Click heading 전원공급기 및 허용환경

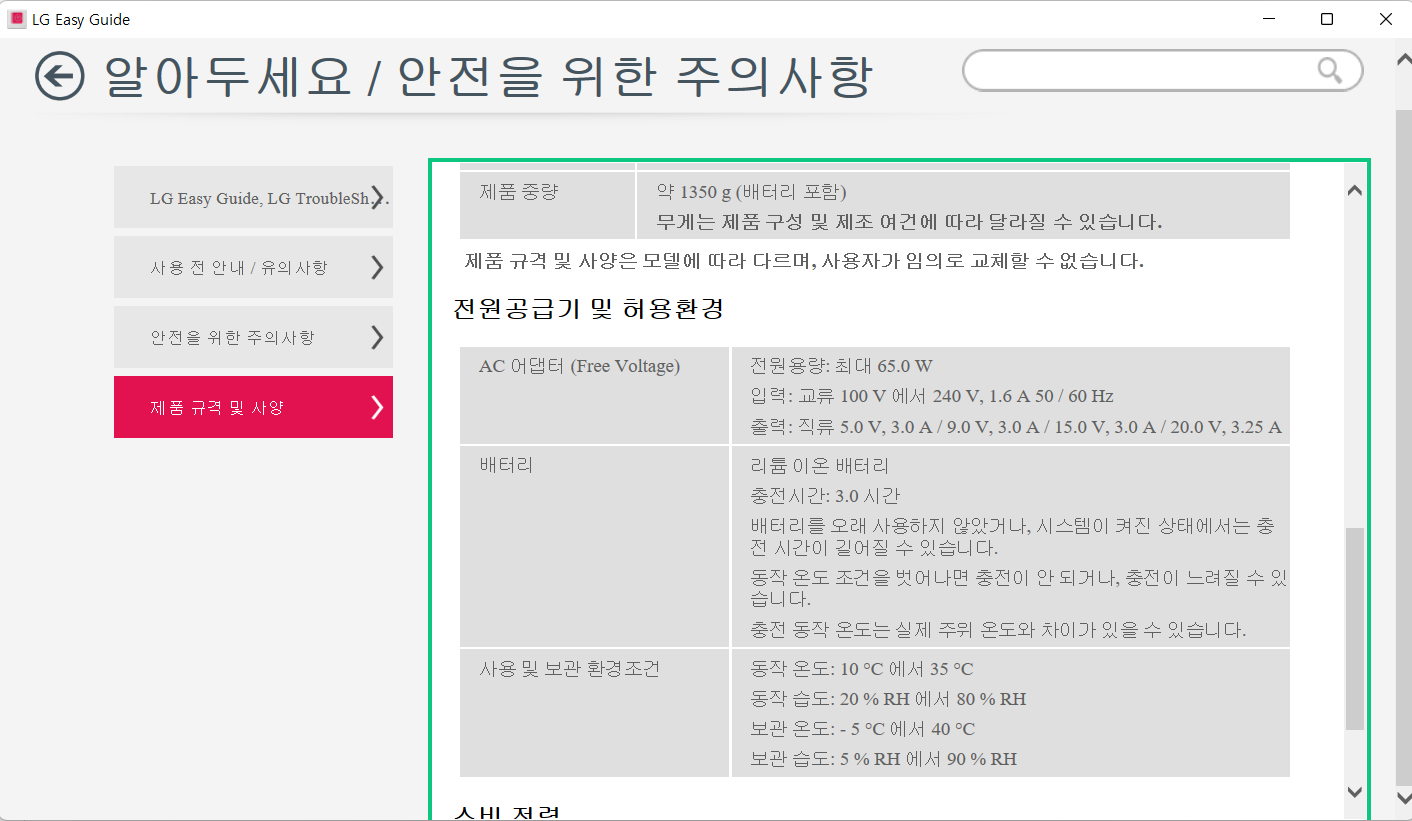click(588, 309)
